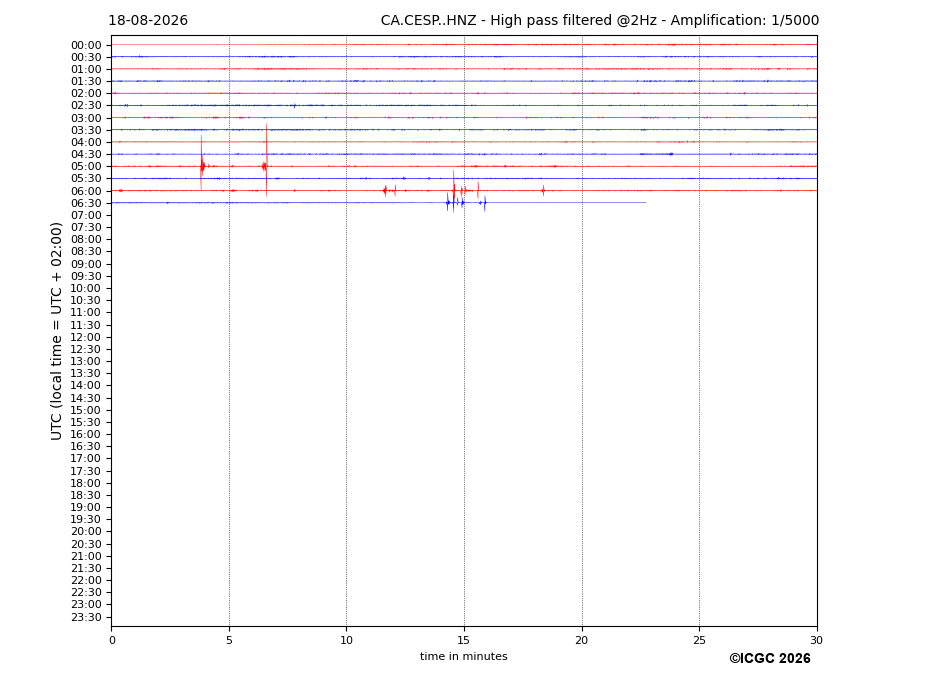Click the tall red spike near minute 6.5

pyautogui.click(x=266, y=160)
